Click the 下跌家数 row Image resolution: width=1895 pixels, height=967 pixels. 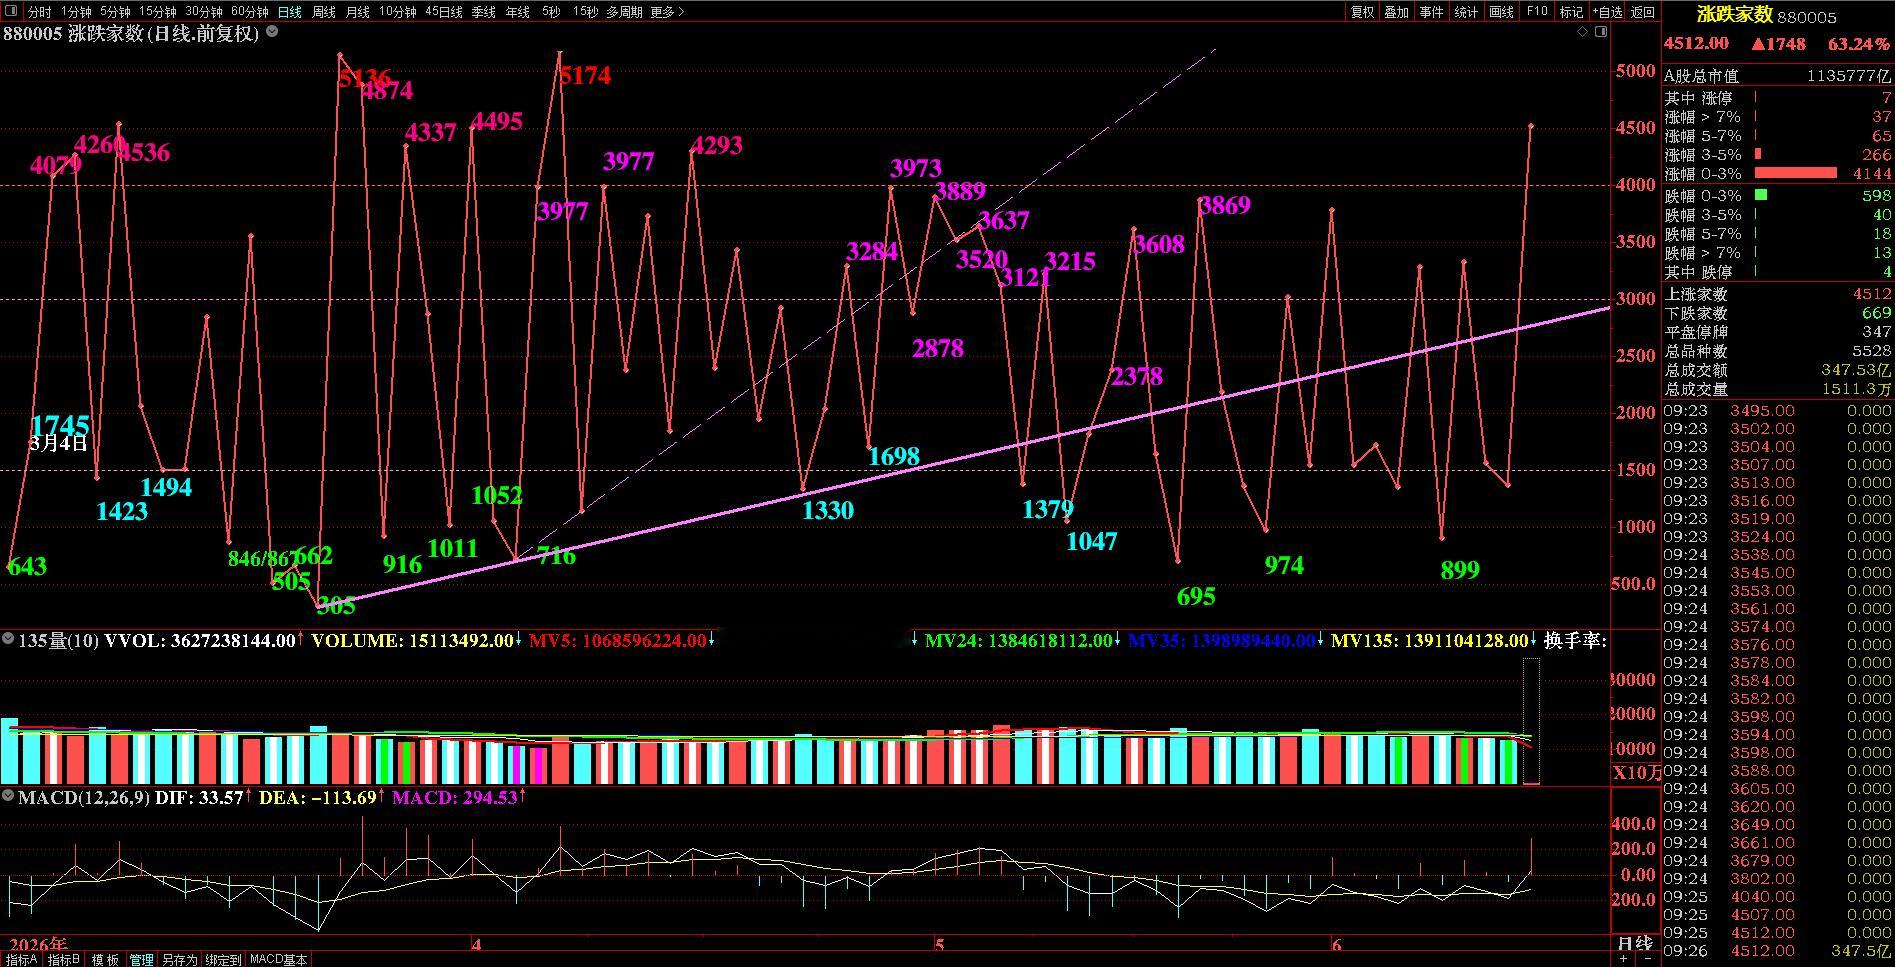[x=1777, y=313]
